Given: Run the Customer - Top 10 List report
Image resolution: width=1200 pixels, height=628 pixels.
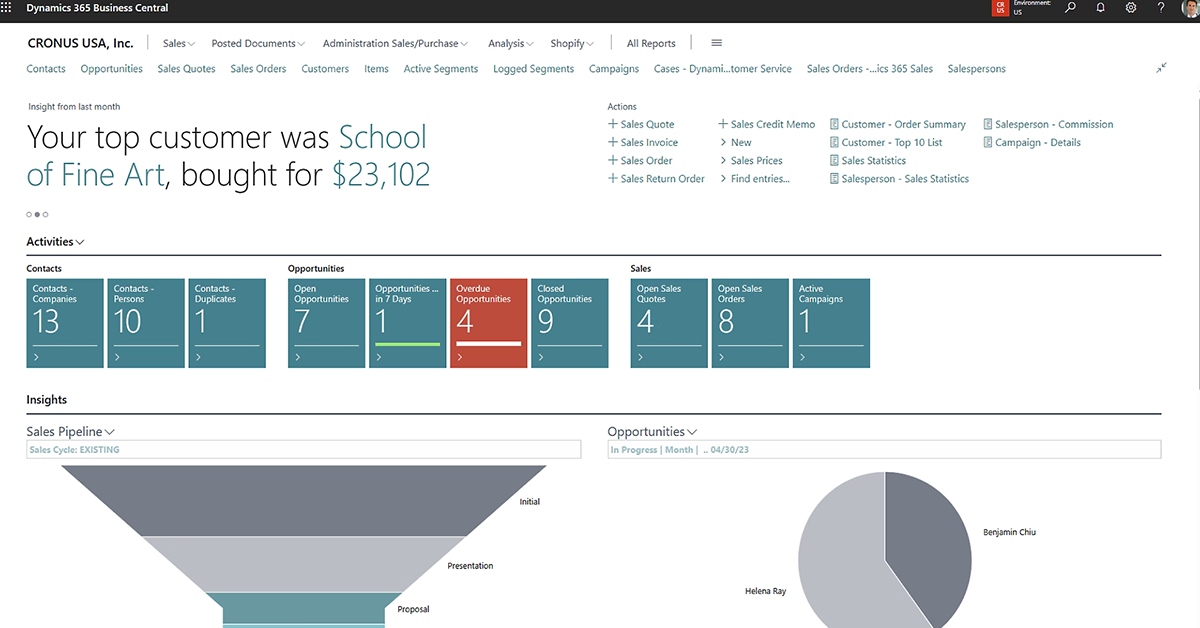Looking at the screenshot, I should [886, 142].
